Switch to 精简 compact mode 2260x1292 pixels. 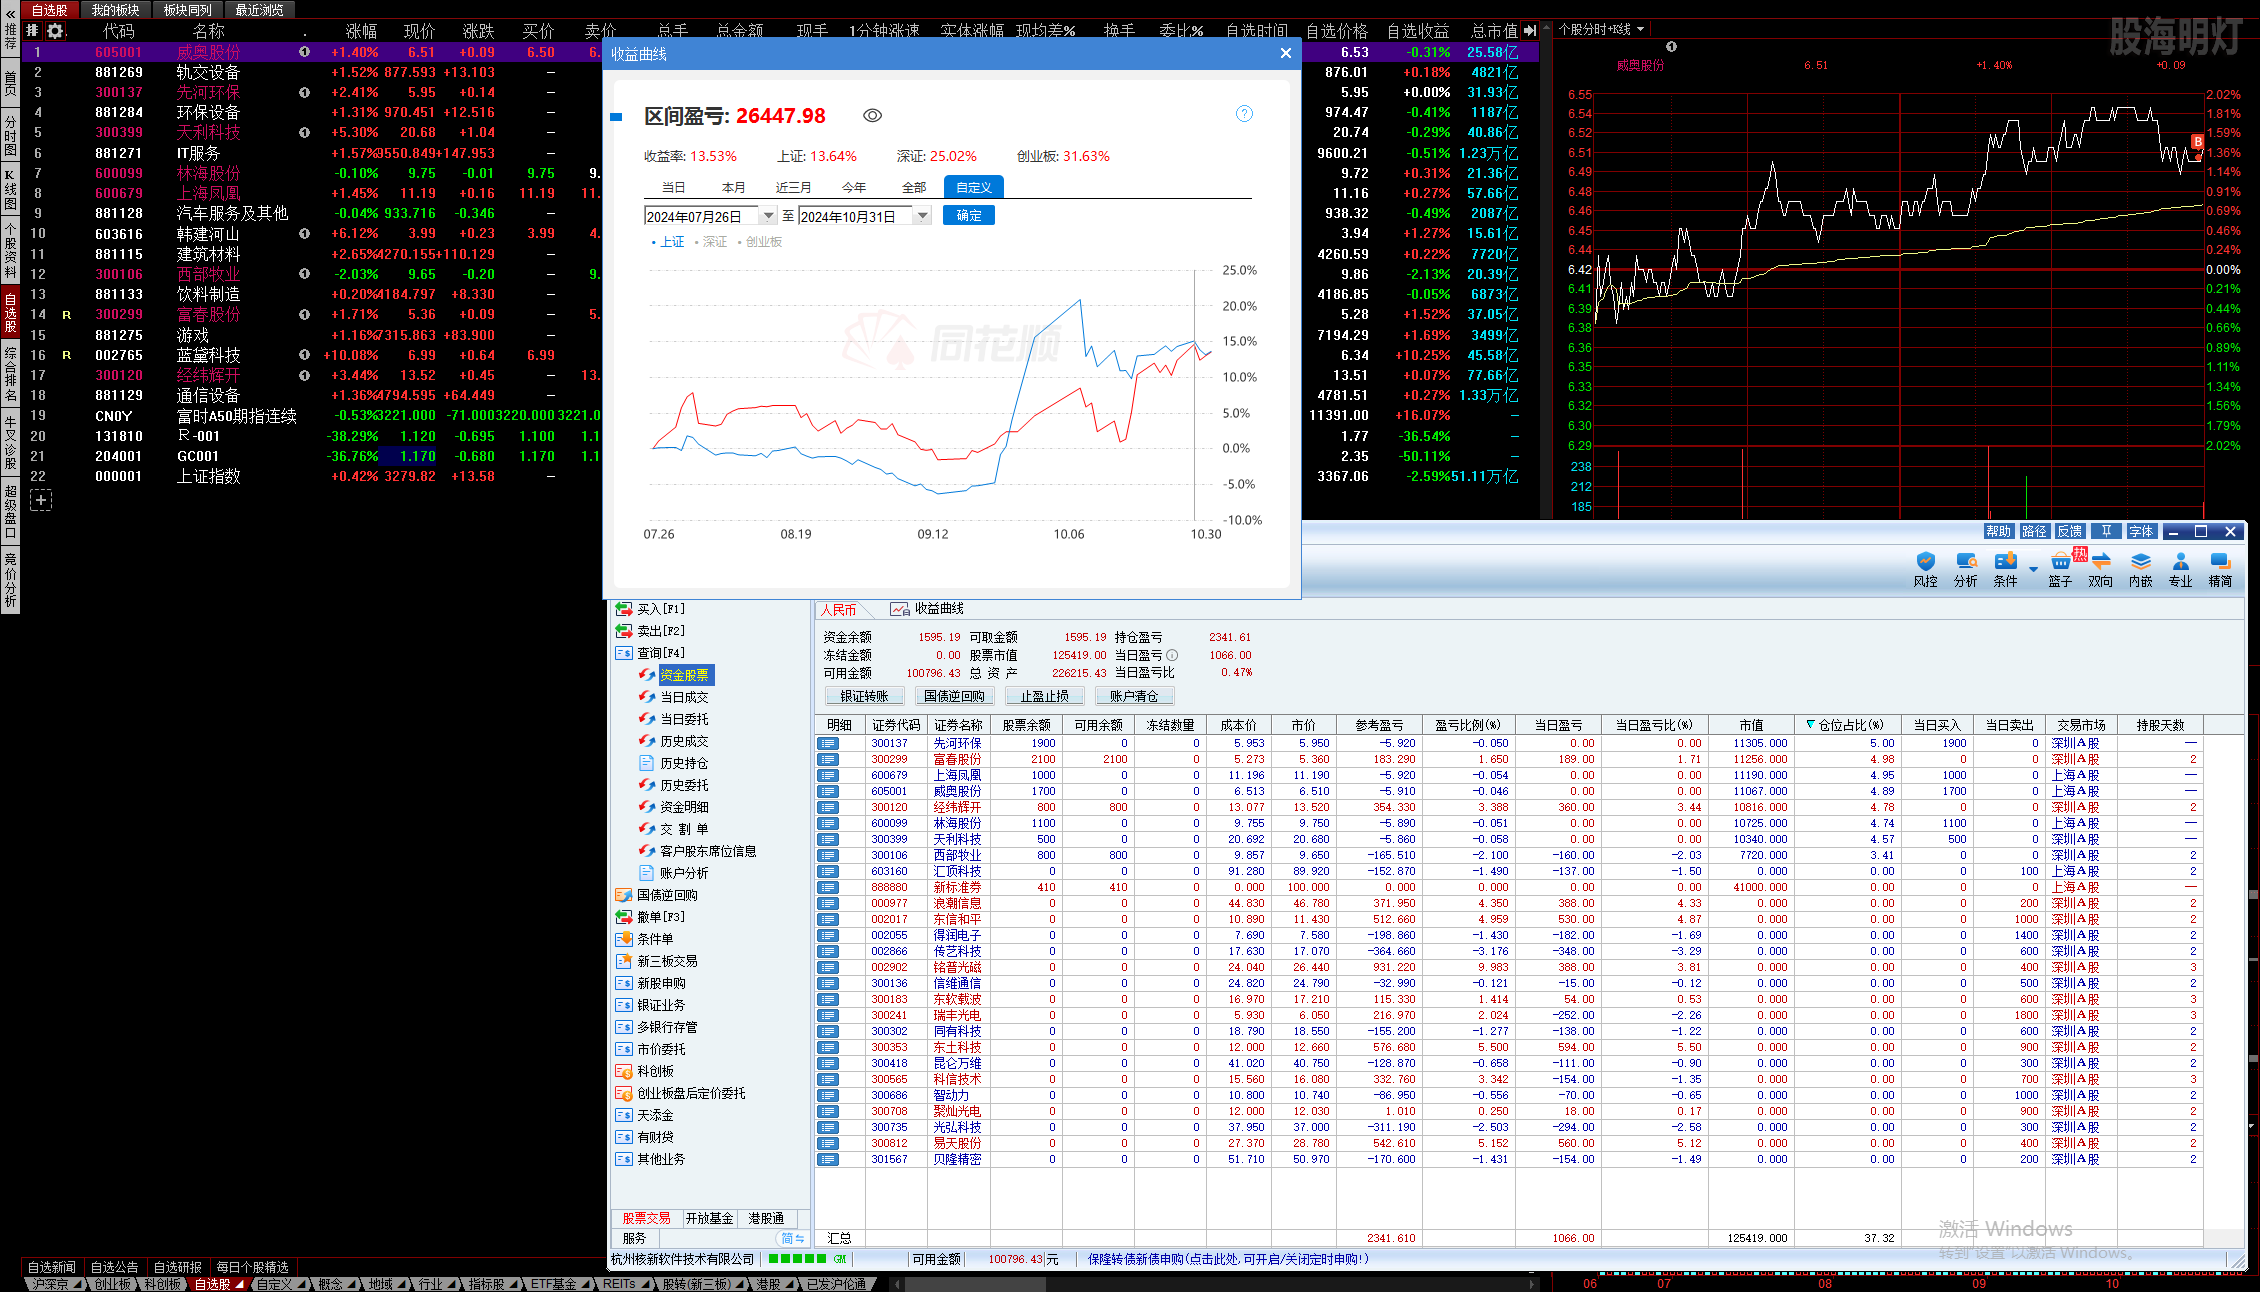coord(2220,569)
